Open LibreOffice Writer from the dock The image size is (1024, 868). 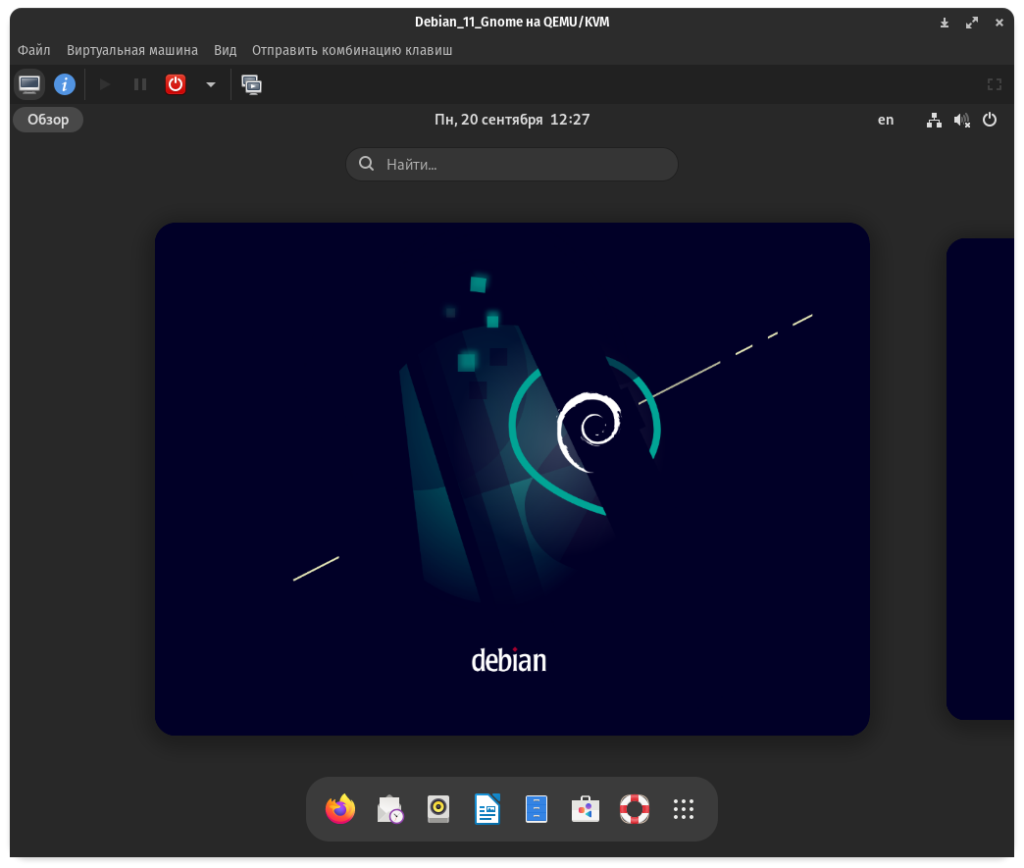click(487, 809)
